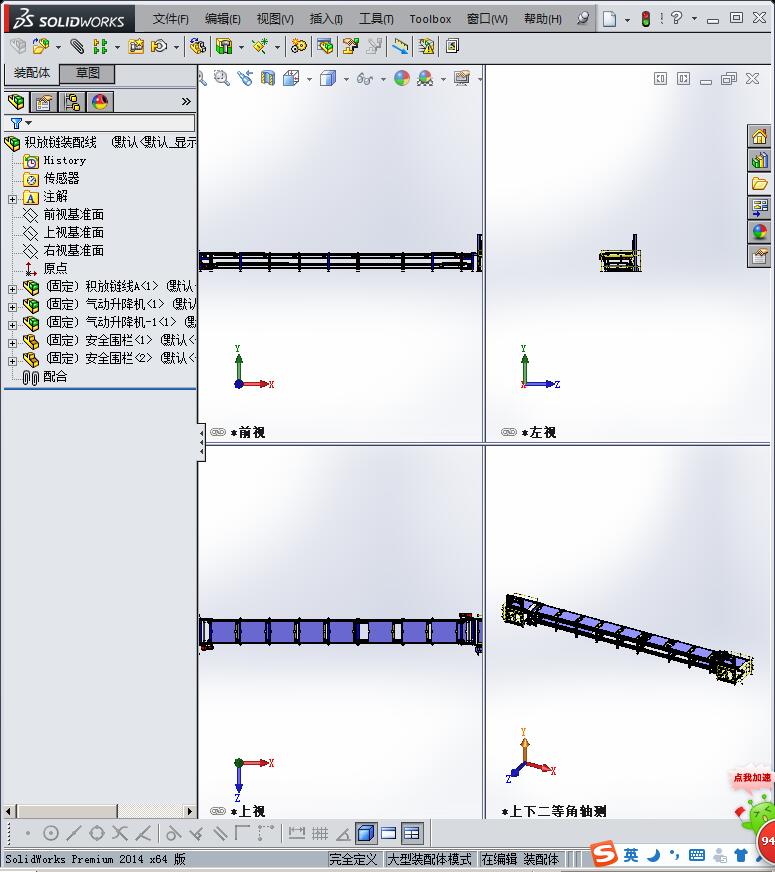Open the Display Style cube dropdown arrow
This screenshot has width=775, height=872.
click(346, 79)
